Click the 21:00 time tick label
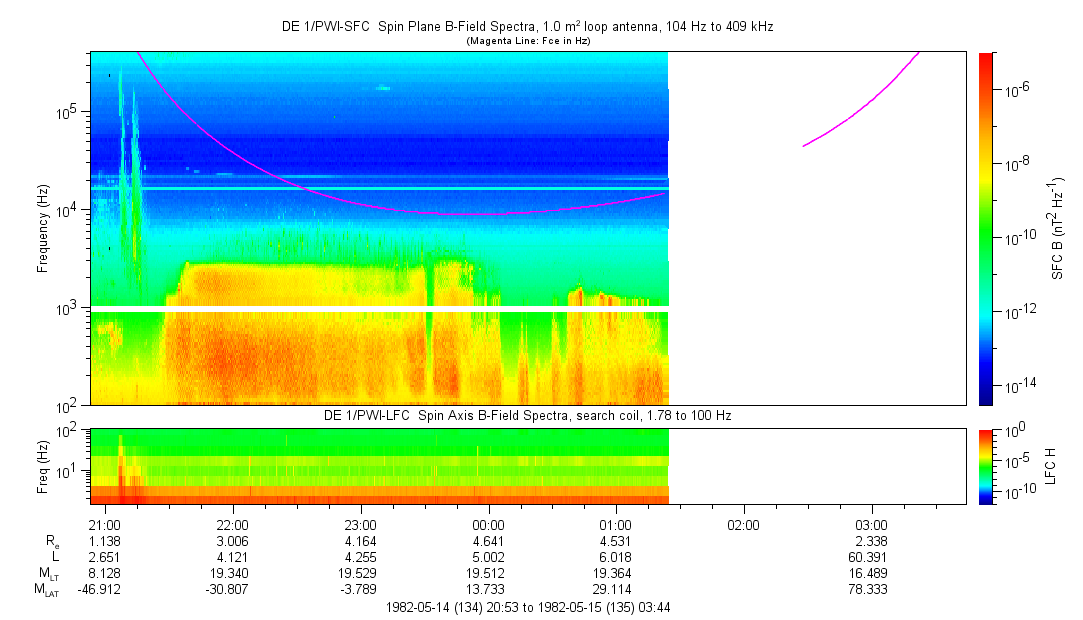Image resolution: width=1083 pixels, height=620 pixels. (x=105, y=525)
